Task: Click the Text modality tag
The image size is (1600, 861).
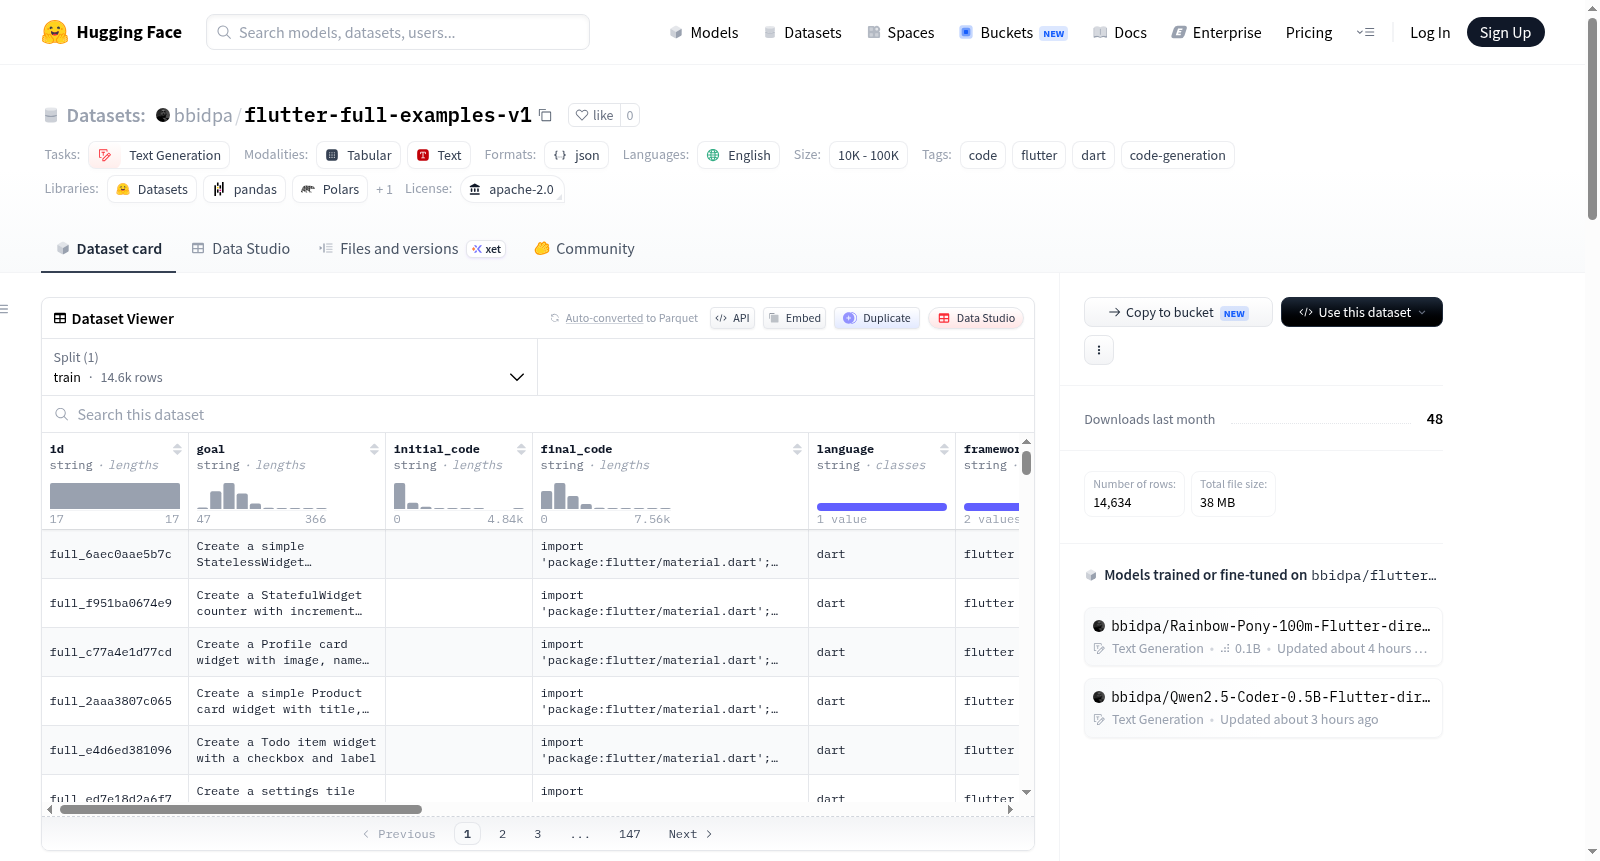Action: coord(439,155)
